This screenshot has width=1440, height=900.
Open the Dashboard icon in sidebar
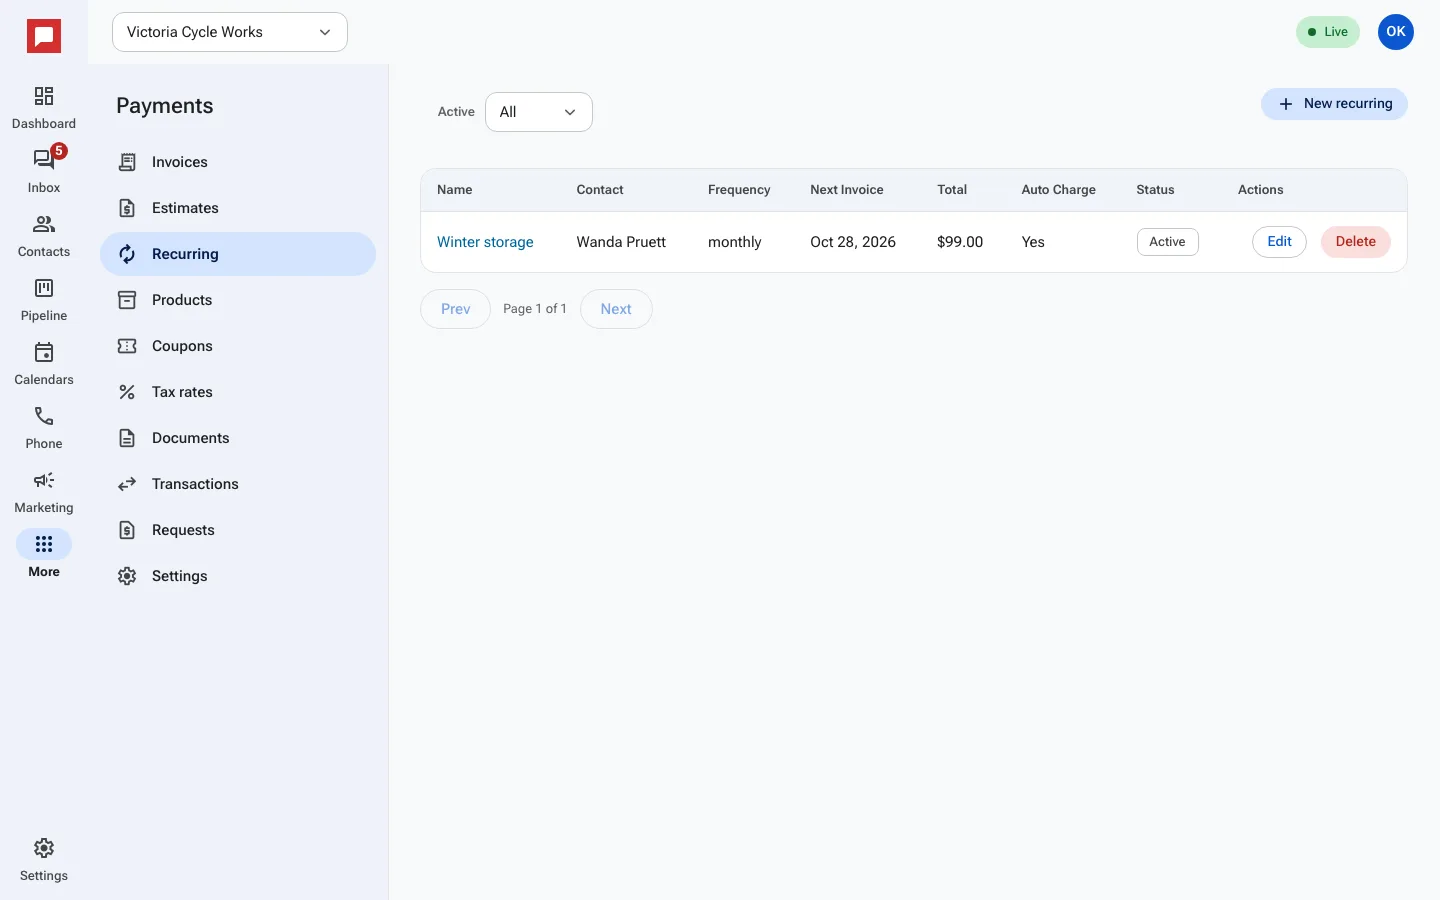(x=44, y=96)
